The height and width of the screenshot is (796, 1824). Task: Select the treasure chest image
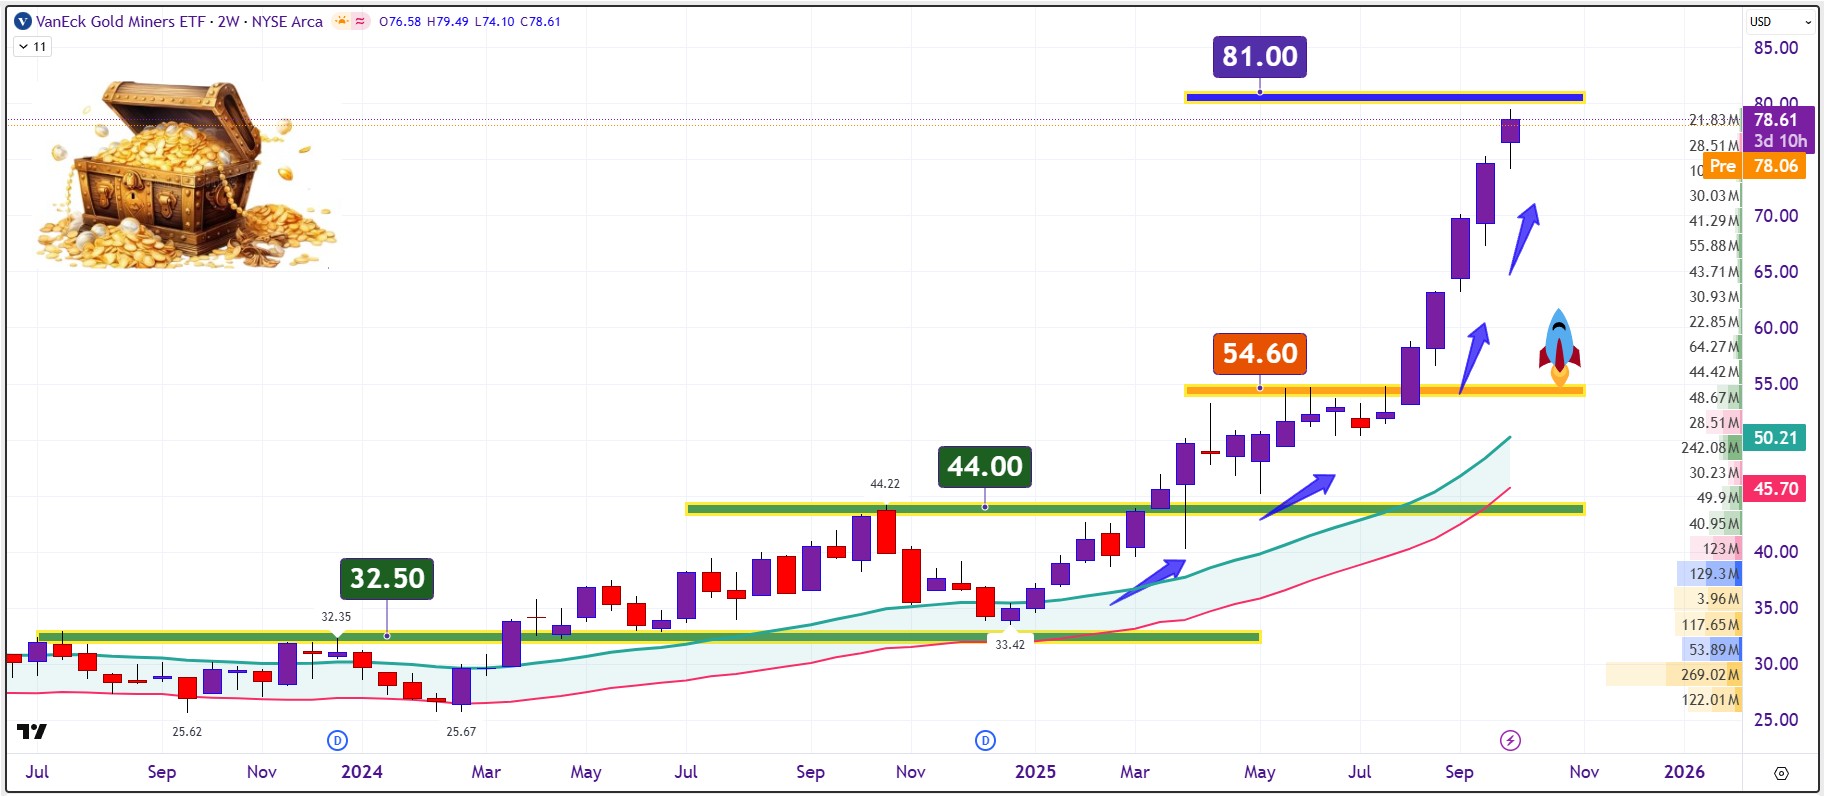(185, 175)
